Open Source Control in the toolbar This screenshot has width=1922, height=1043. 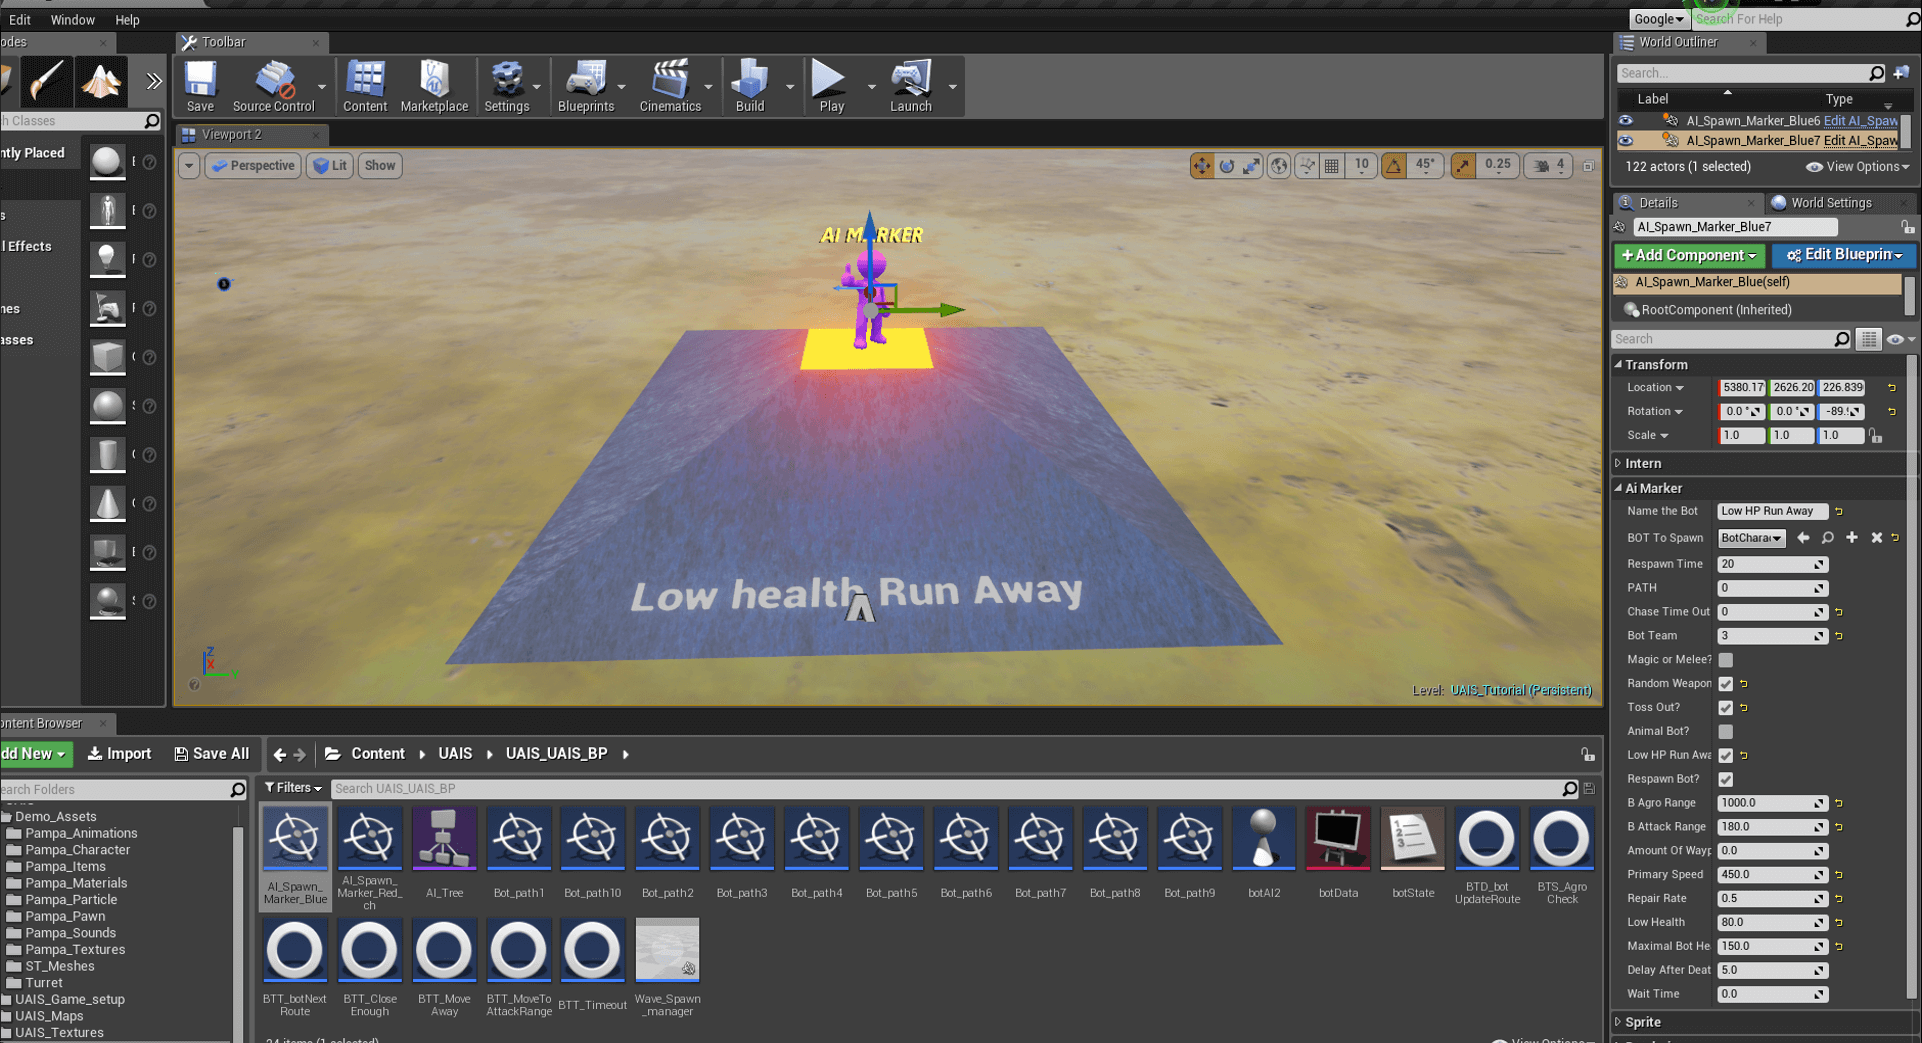[273, 86]
